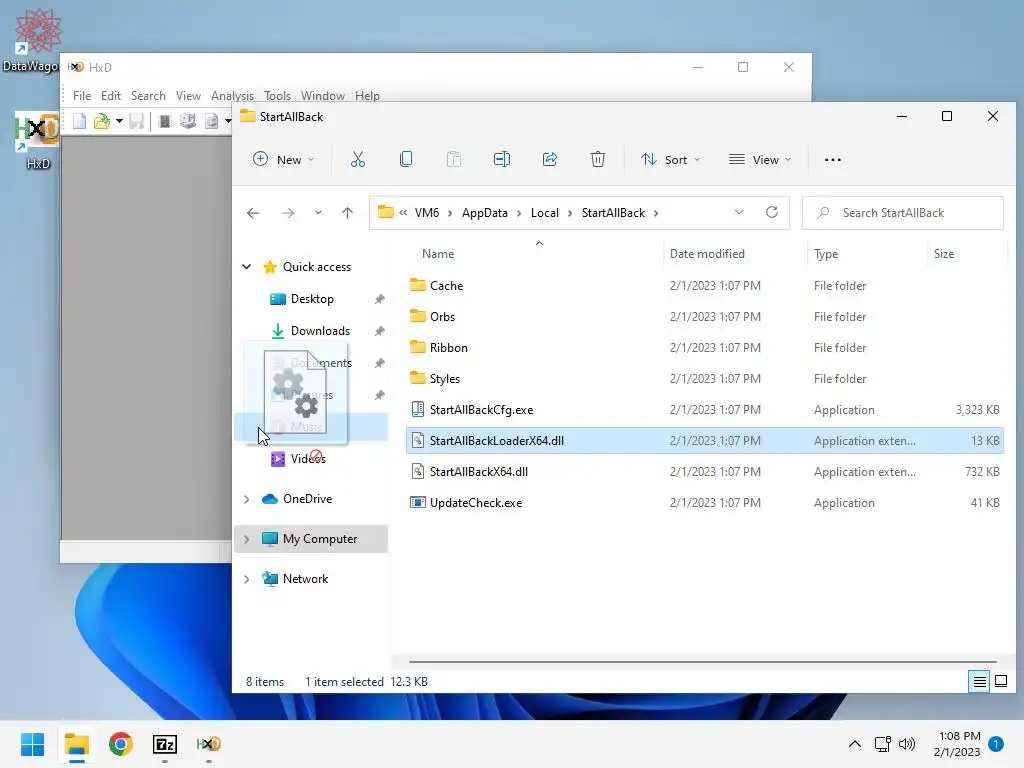Expand the OneDrive tree node

point(247,499)
